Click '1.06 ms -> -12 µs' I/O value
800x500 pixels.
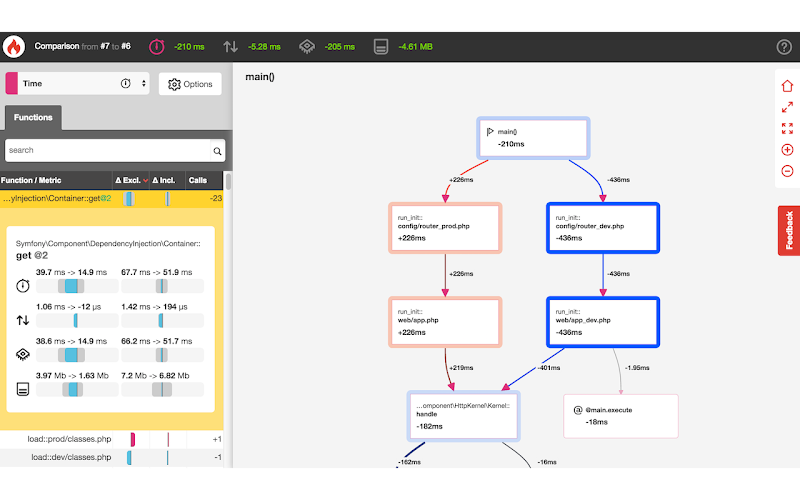[x=68, y=307]
